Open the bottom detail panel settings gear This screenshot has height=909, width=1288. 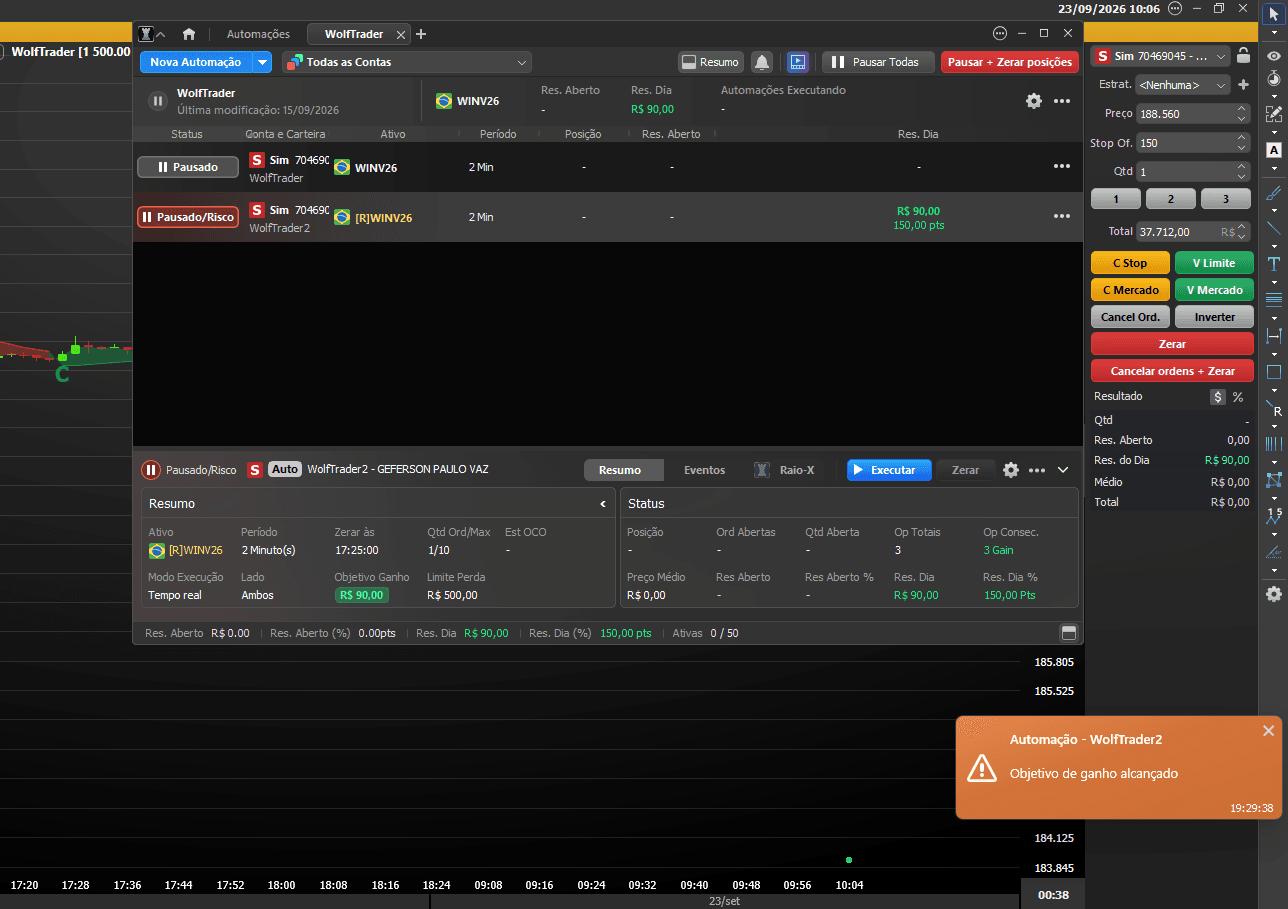(1011, 470)
